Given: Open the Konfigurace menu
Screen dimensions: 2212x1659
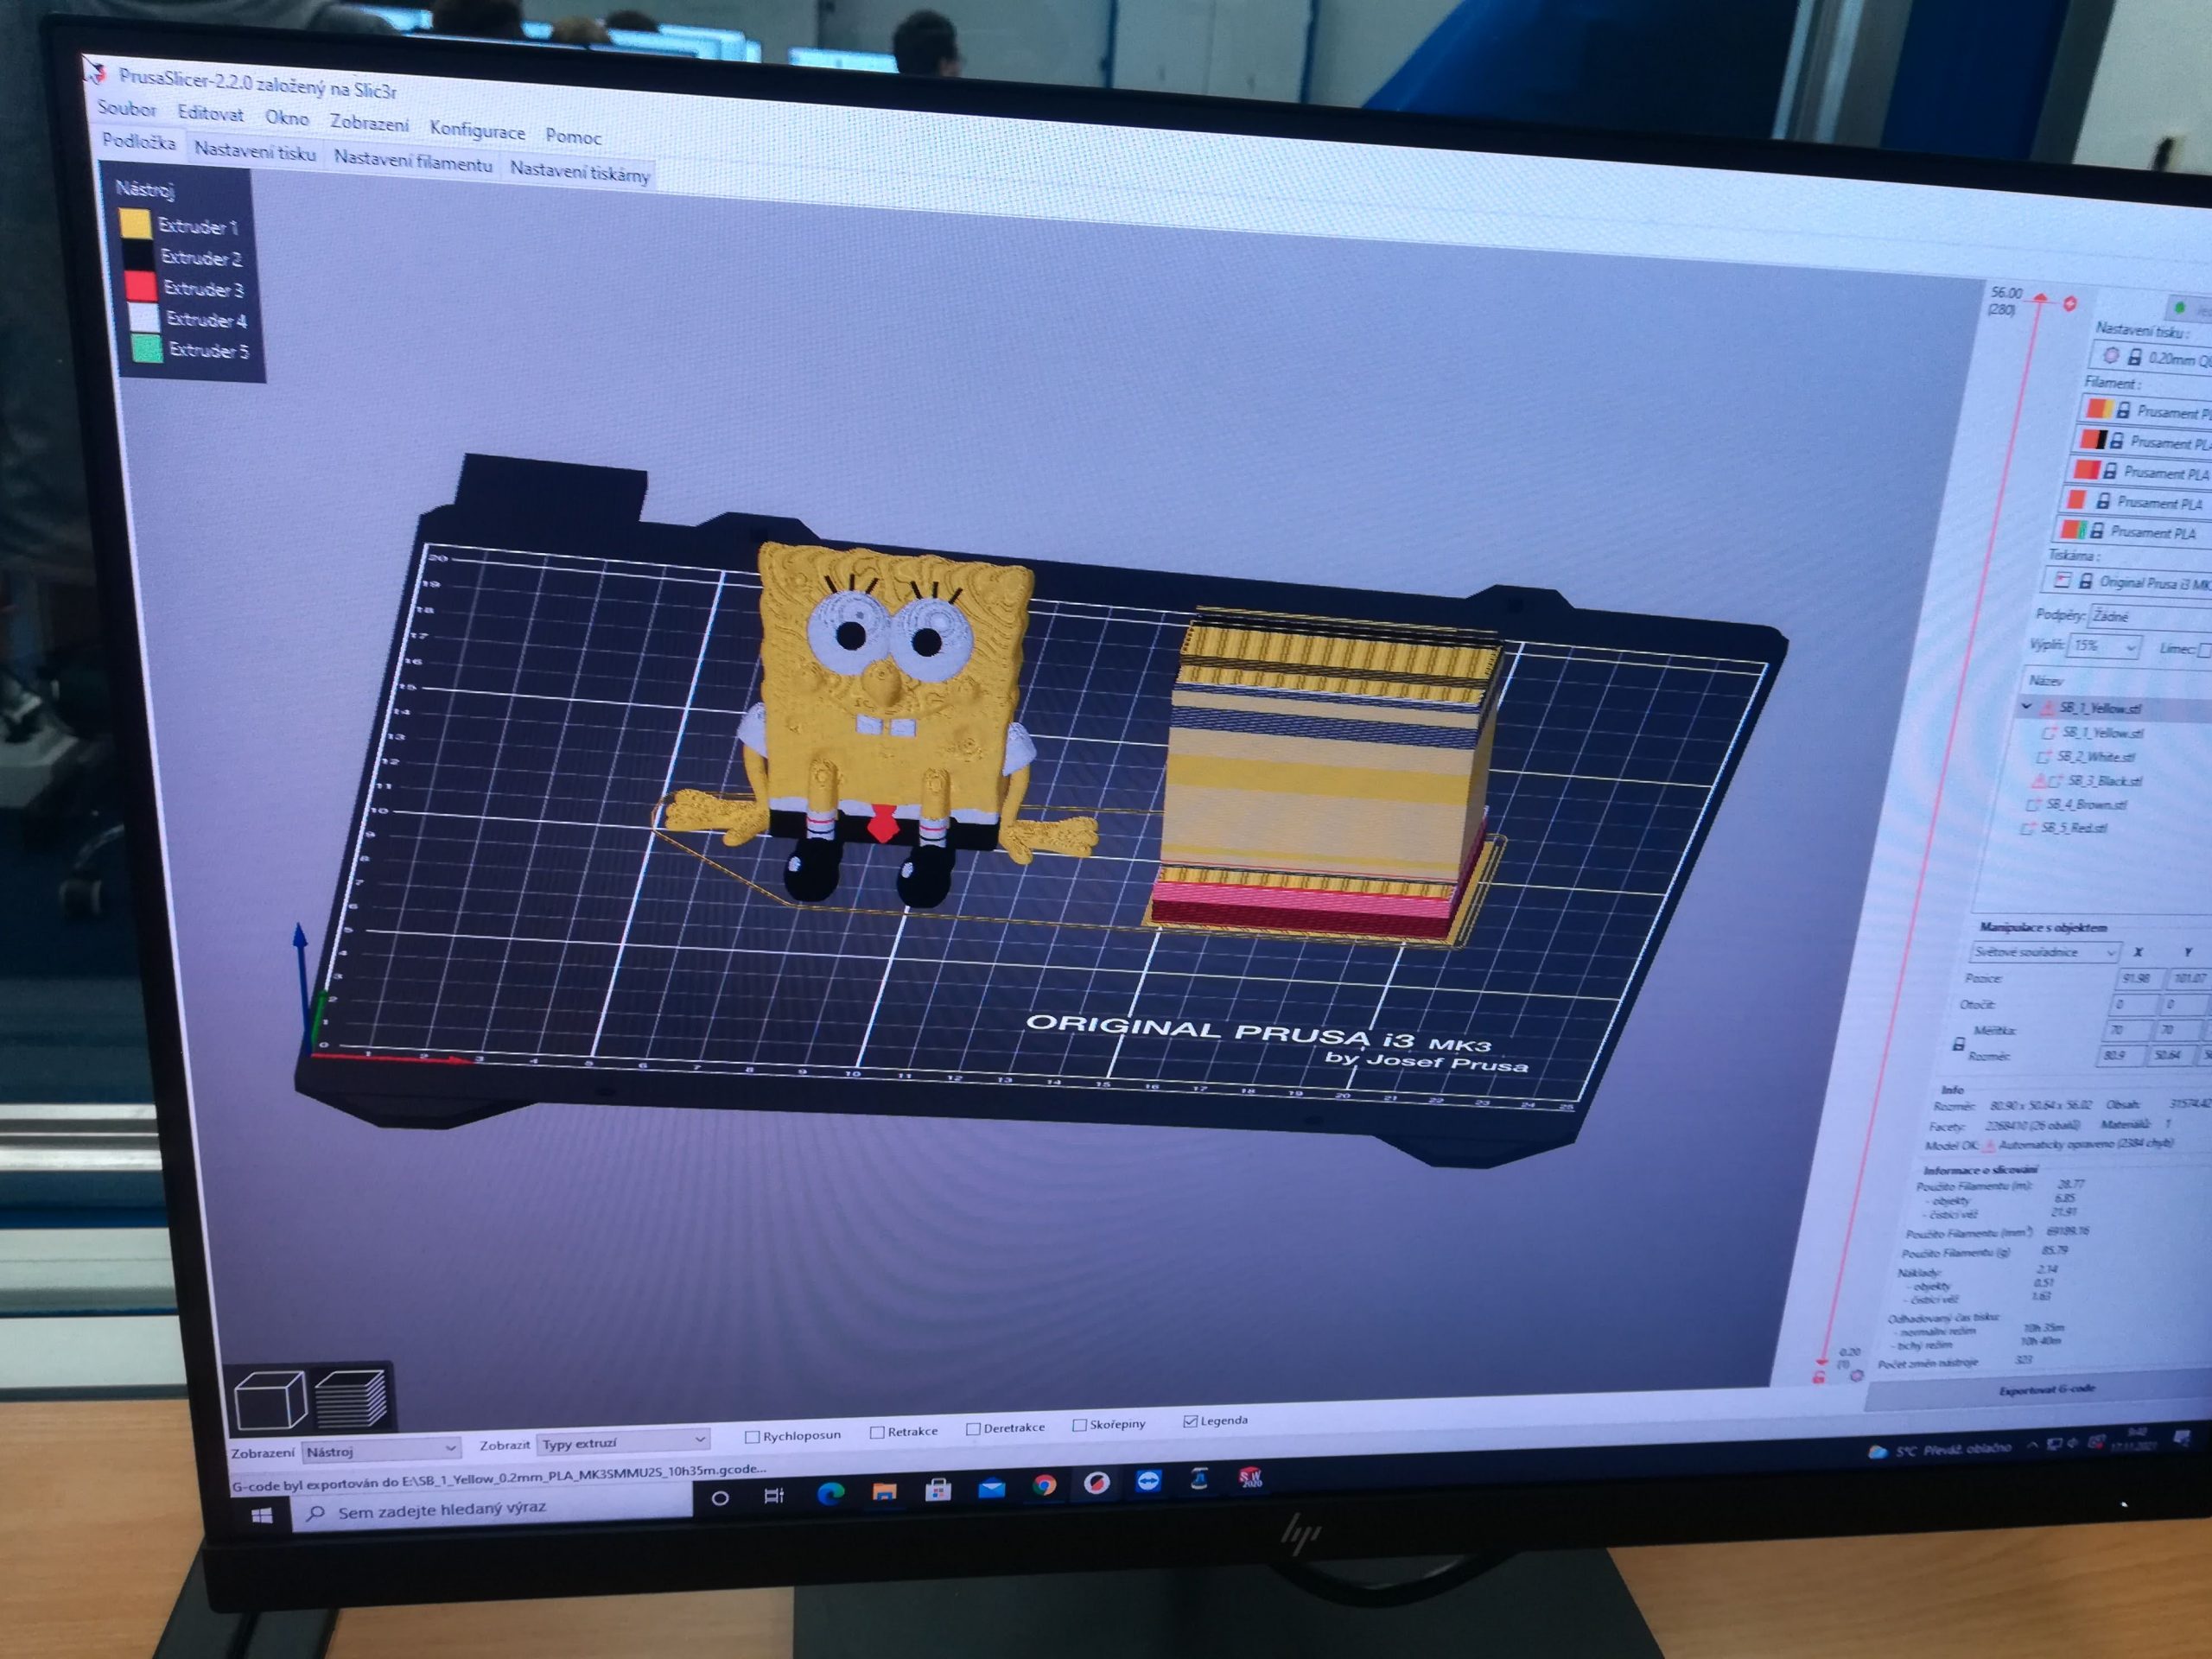Looking at the screenshot, I should pyautogui.click(x=477, y=130).
